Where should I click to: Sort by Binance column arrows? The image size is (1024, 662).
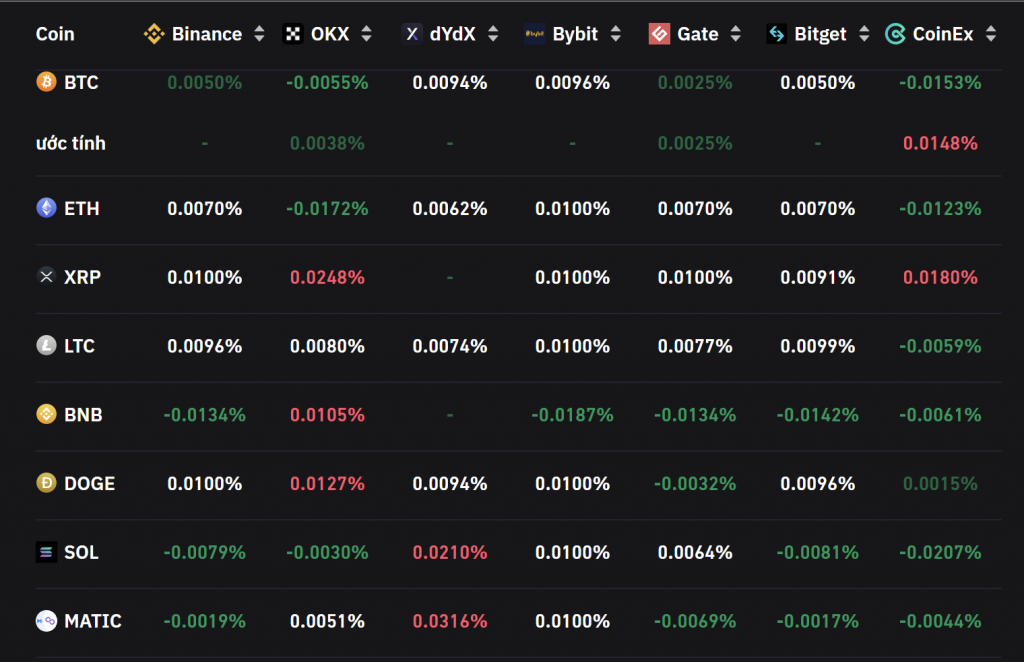259,34
